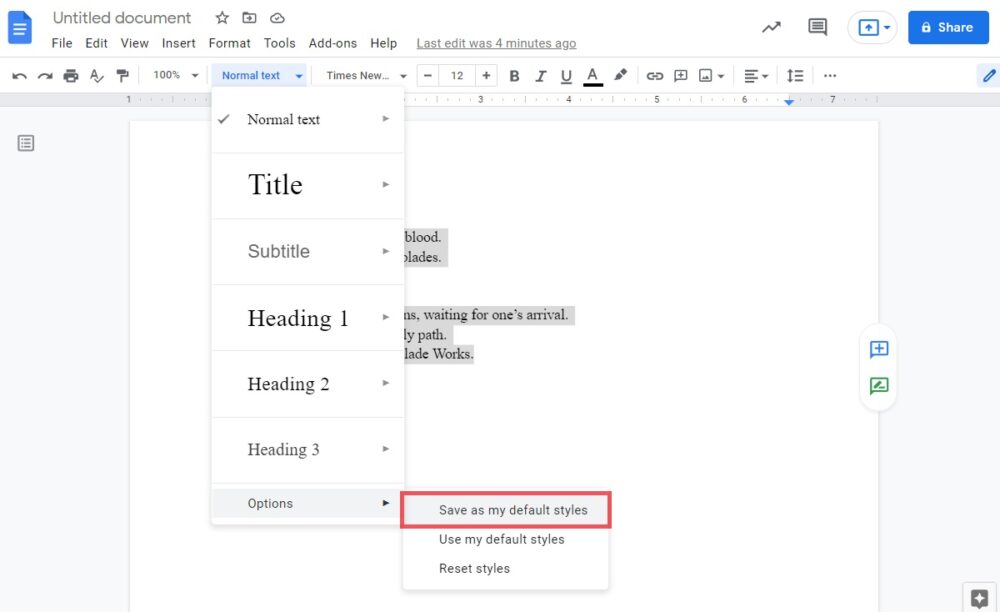Open the text color picker
Viewport: 1000px width, 612px height.
tap(593, 76)
